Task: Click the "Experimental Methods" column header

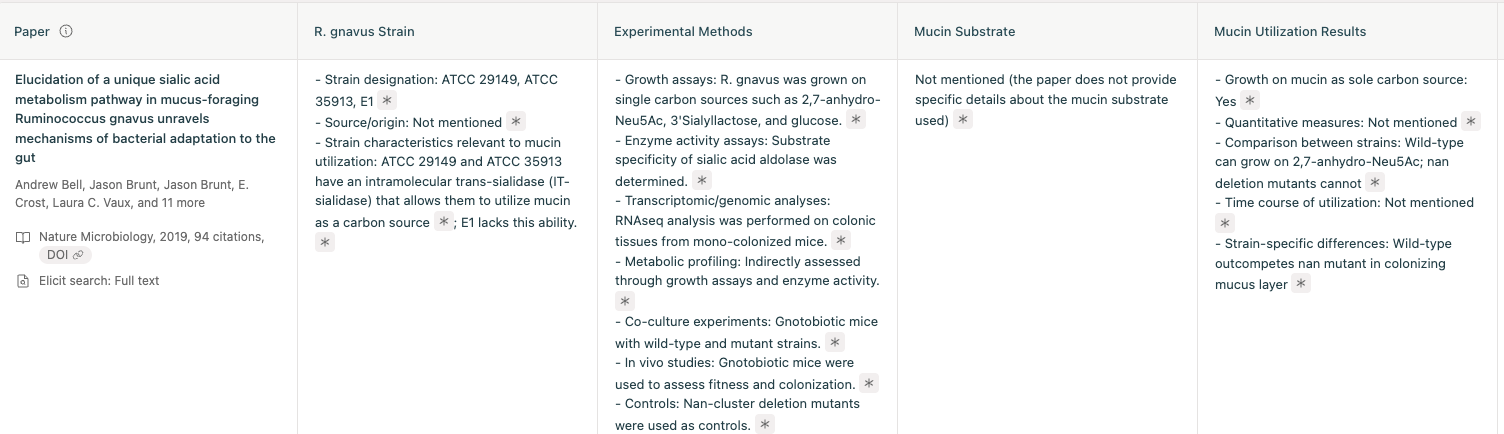Action: pyautogui.click(x=683, y=31)
